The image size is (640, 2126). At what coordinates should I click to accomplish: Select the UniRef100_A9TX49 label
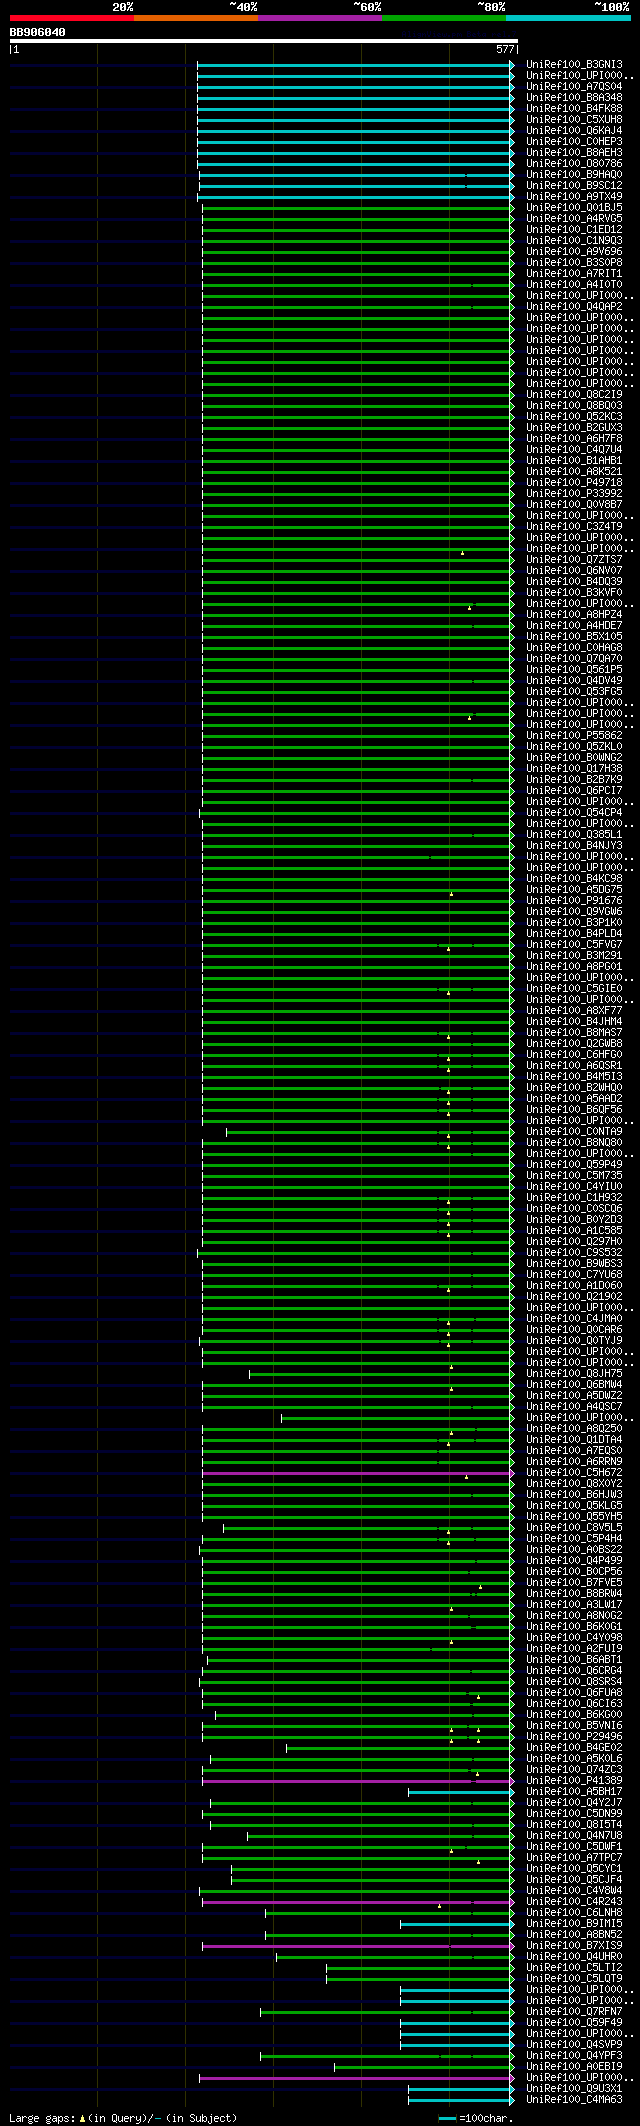tap(574, 196)
